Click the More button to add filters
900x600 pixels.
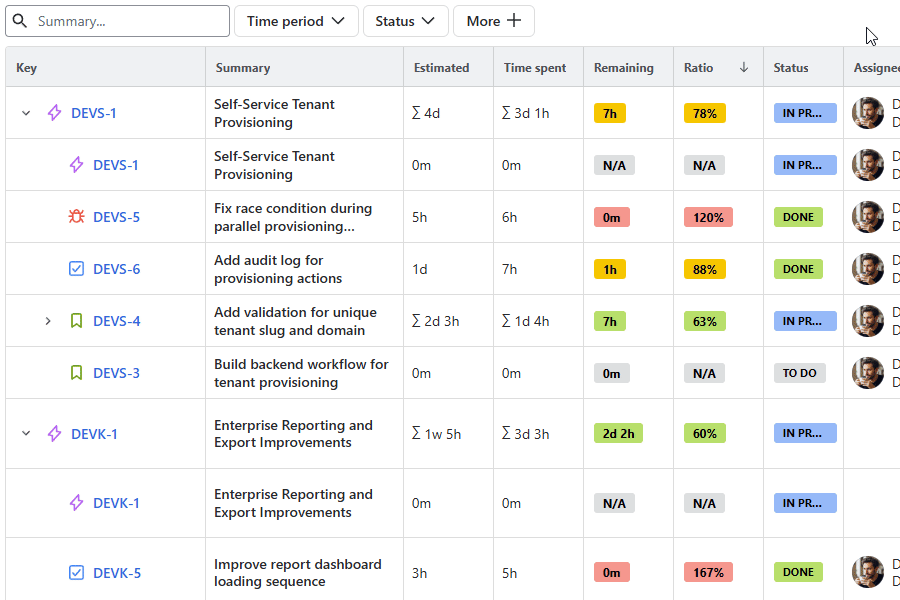[493, 21]
